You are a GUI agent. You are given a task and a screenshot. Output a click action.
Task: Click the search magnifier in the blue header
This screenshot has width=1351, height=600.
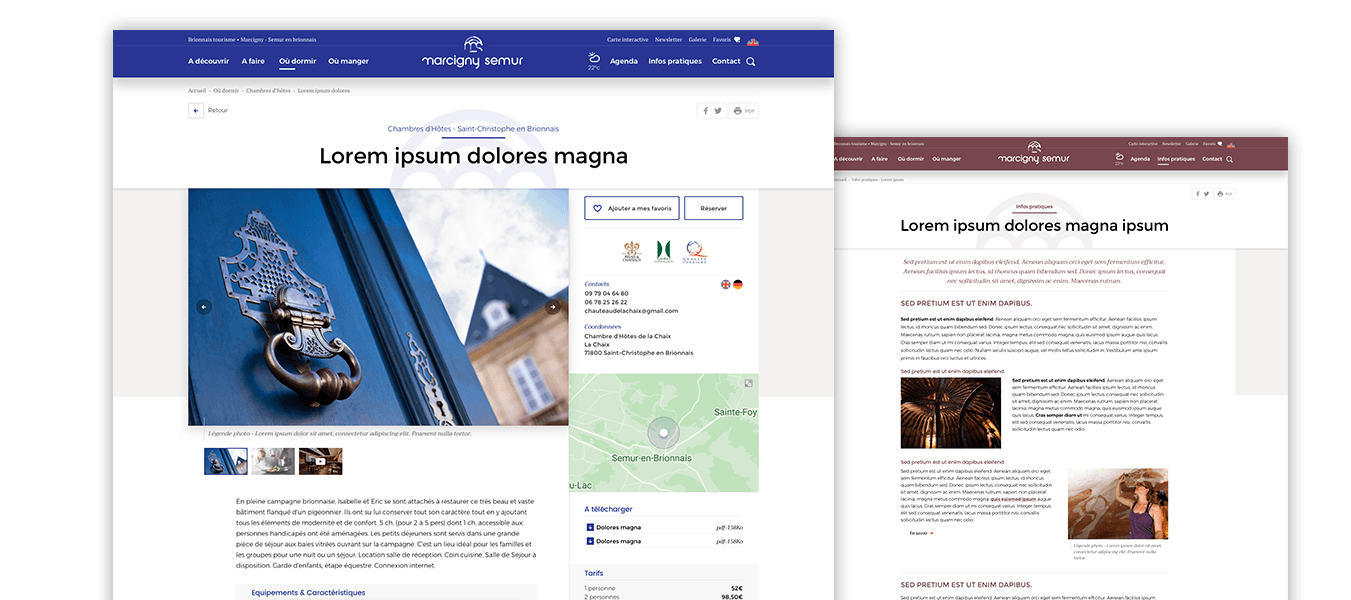pos(751,62)
